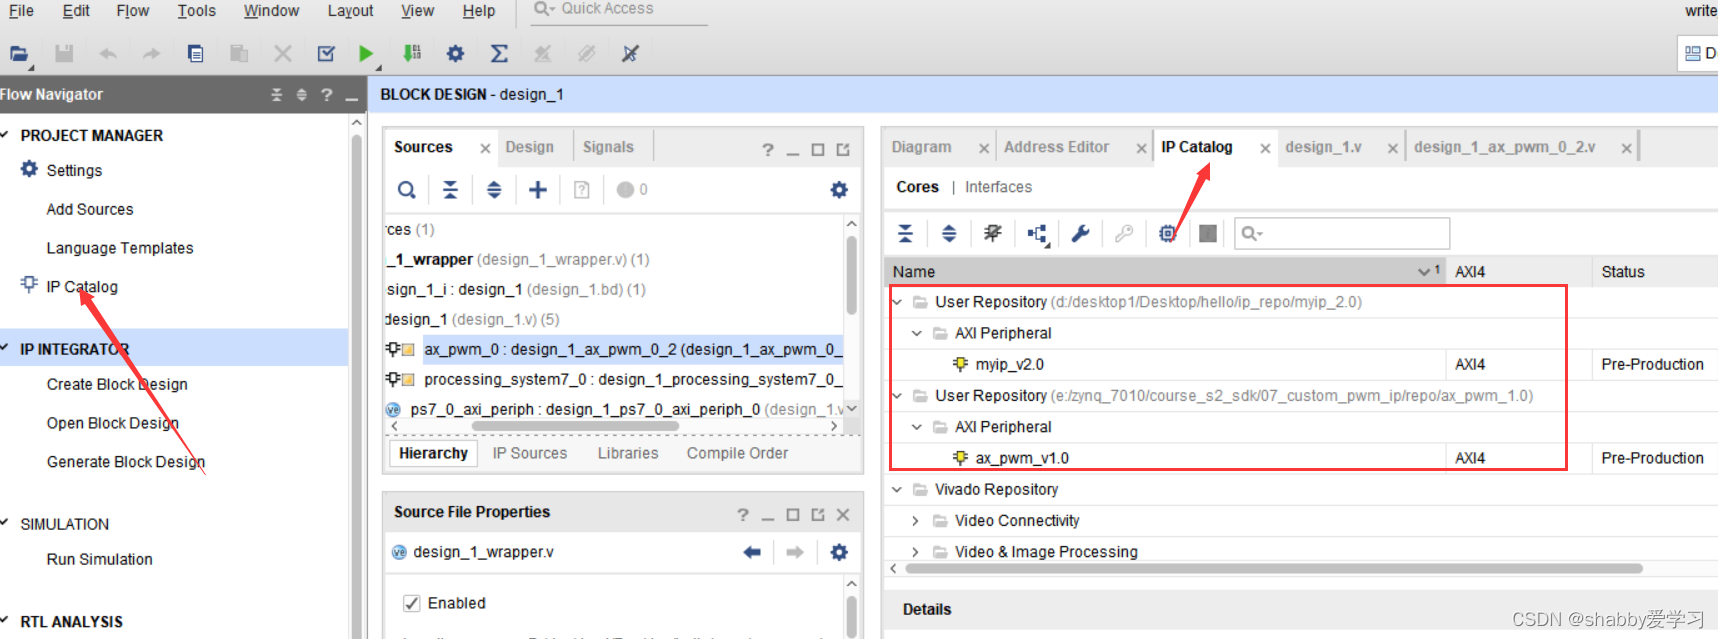Switch to Interfaces view in IP Catalog
The width and height of the screenshot is (1718, 639).
tap(998, 187)
